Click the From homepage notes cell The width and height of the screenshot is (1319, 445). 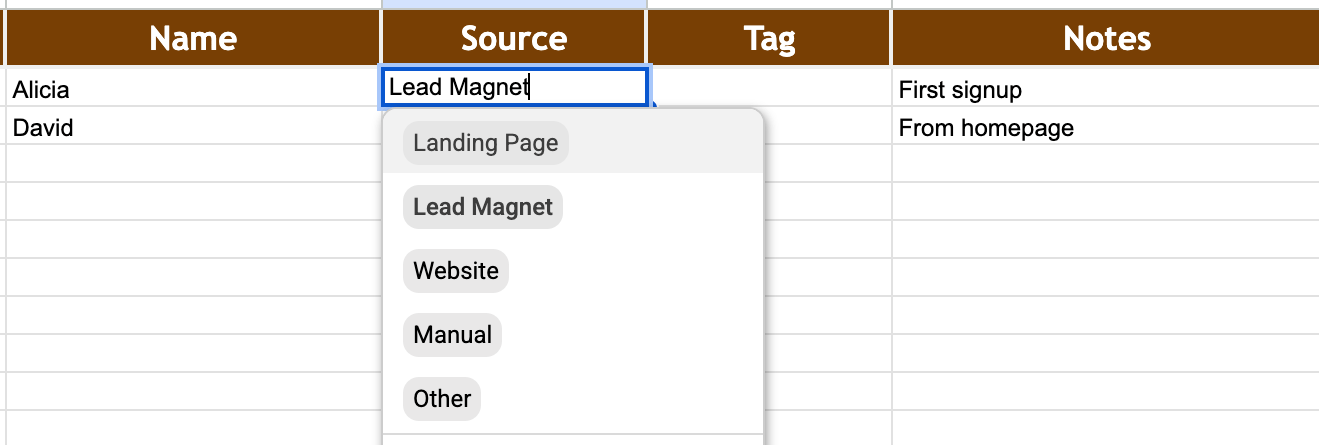pyautogui.click(x=1106, y=128)
